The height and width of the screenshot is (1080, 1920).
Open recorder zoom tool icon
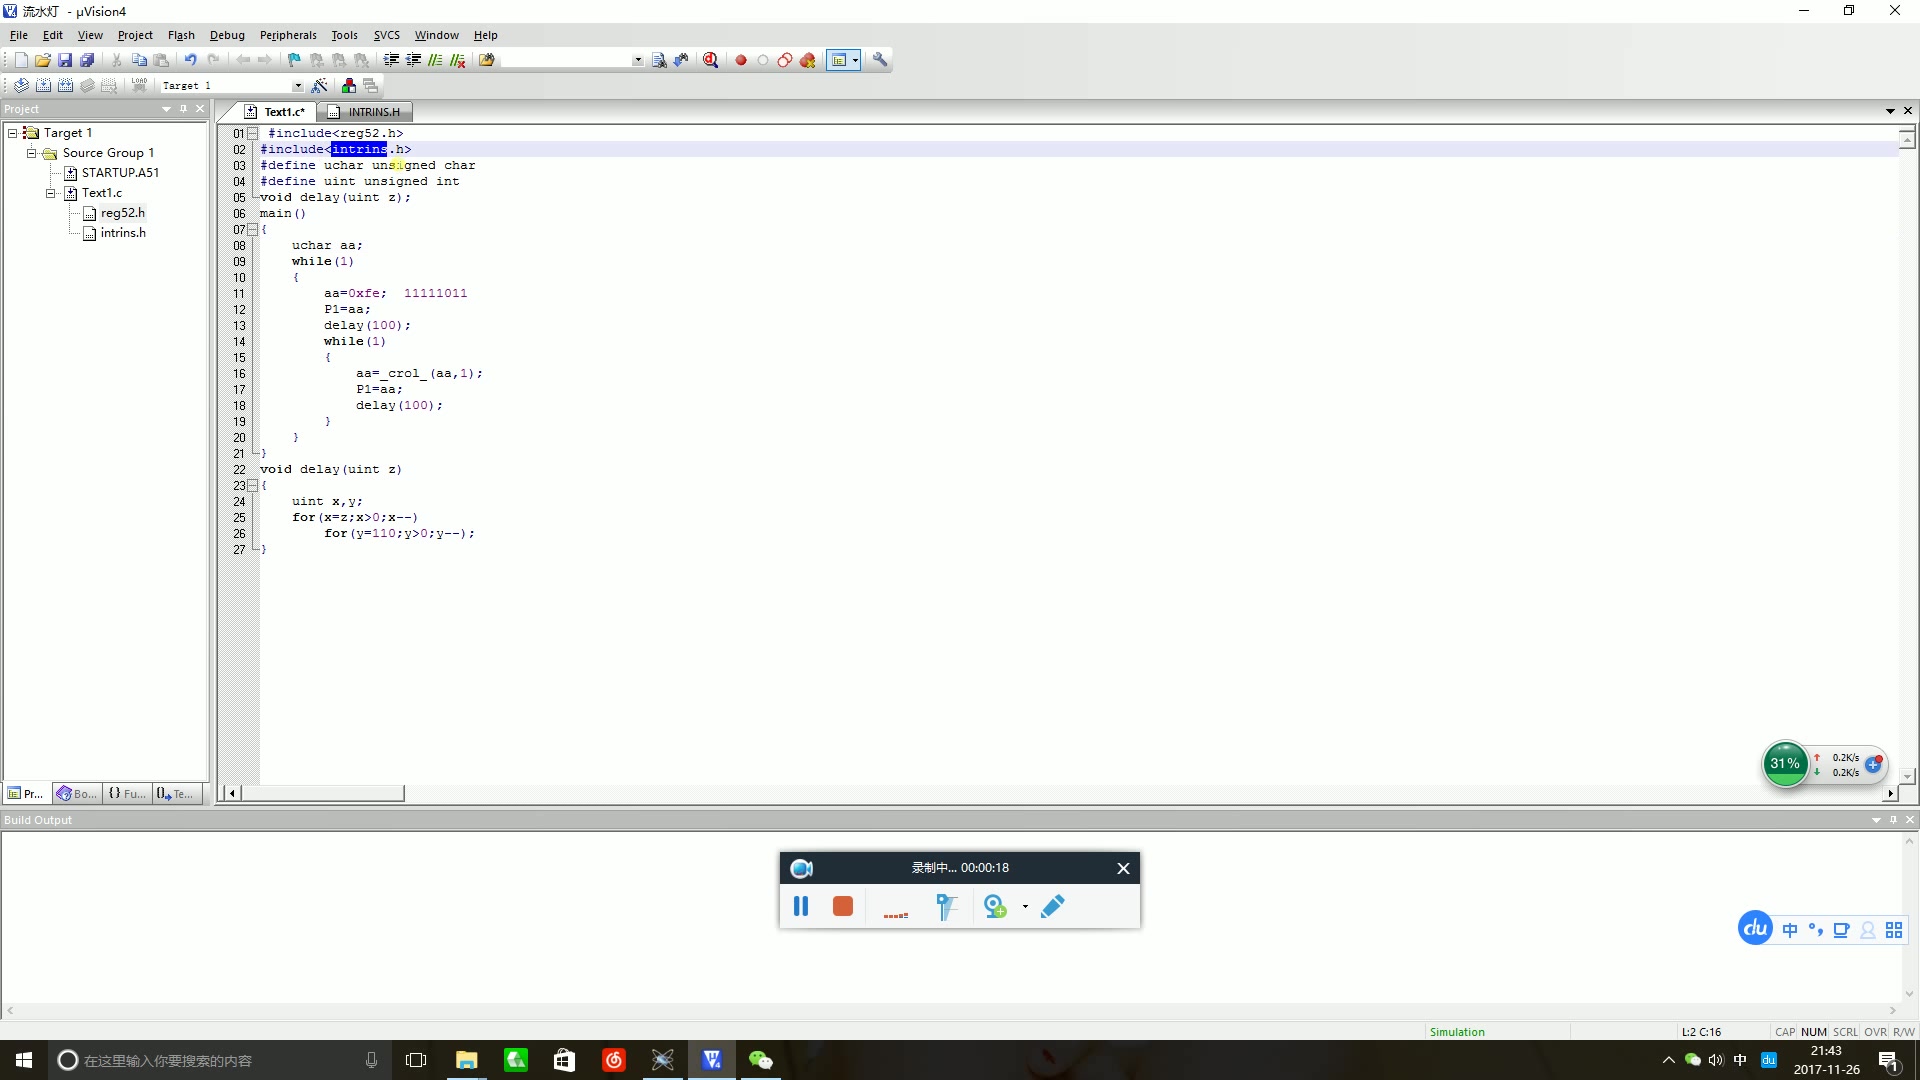(x=995, y=906)
